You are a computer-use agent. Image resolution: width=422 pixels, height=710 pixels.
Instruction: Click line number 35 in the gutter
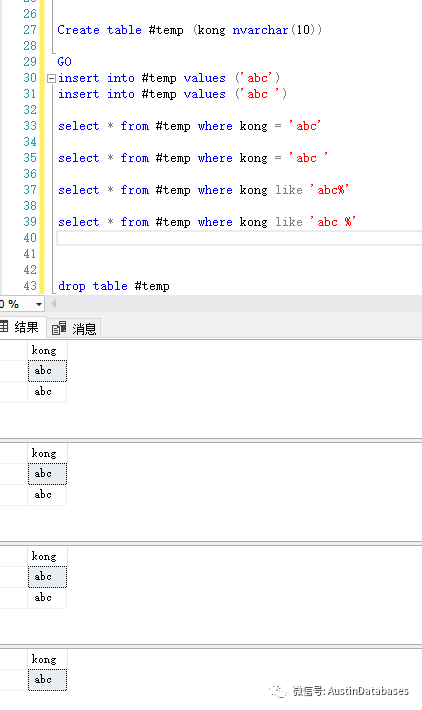pyautogui.click(x=30, y=158)
